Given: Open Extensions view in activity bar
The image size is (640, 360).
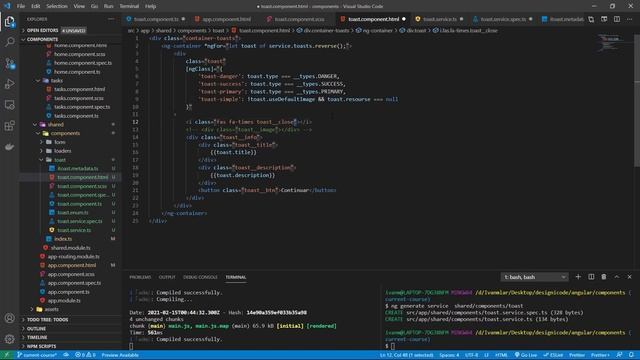Looking at the screenshot, I should click(x=9, y=126).
